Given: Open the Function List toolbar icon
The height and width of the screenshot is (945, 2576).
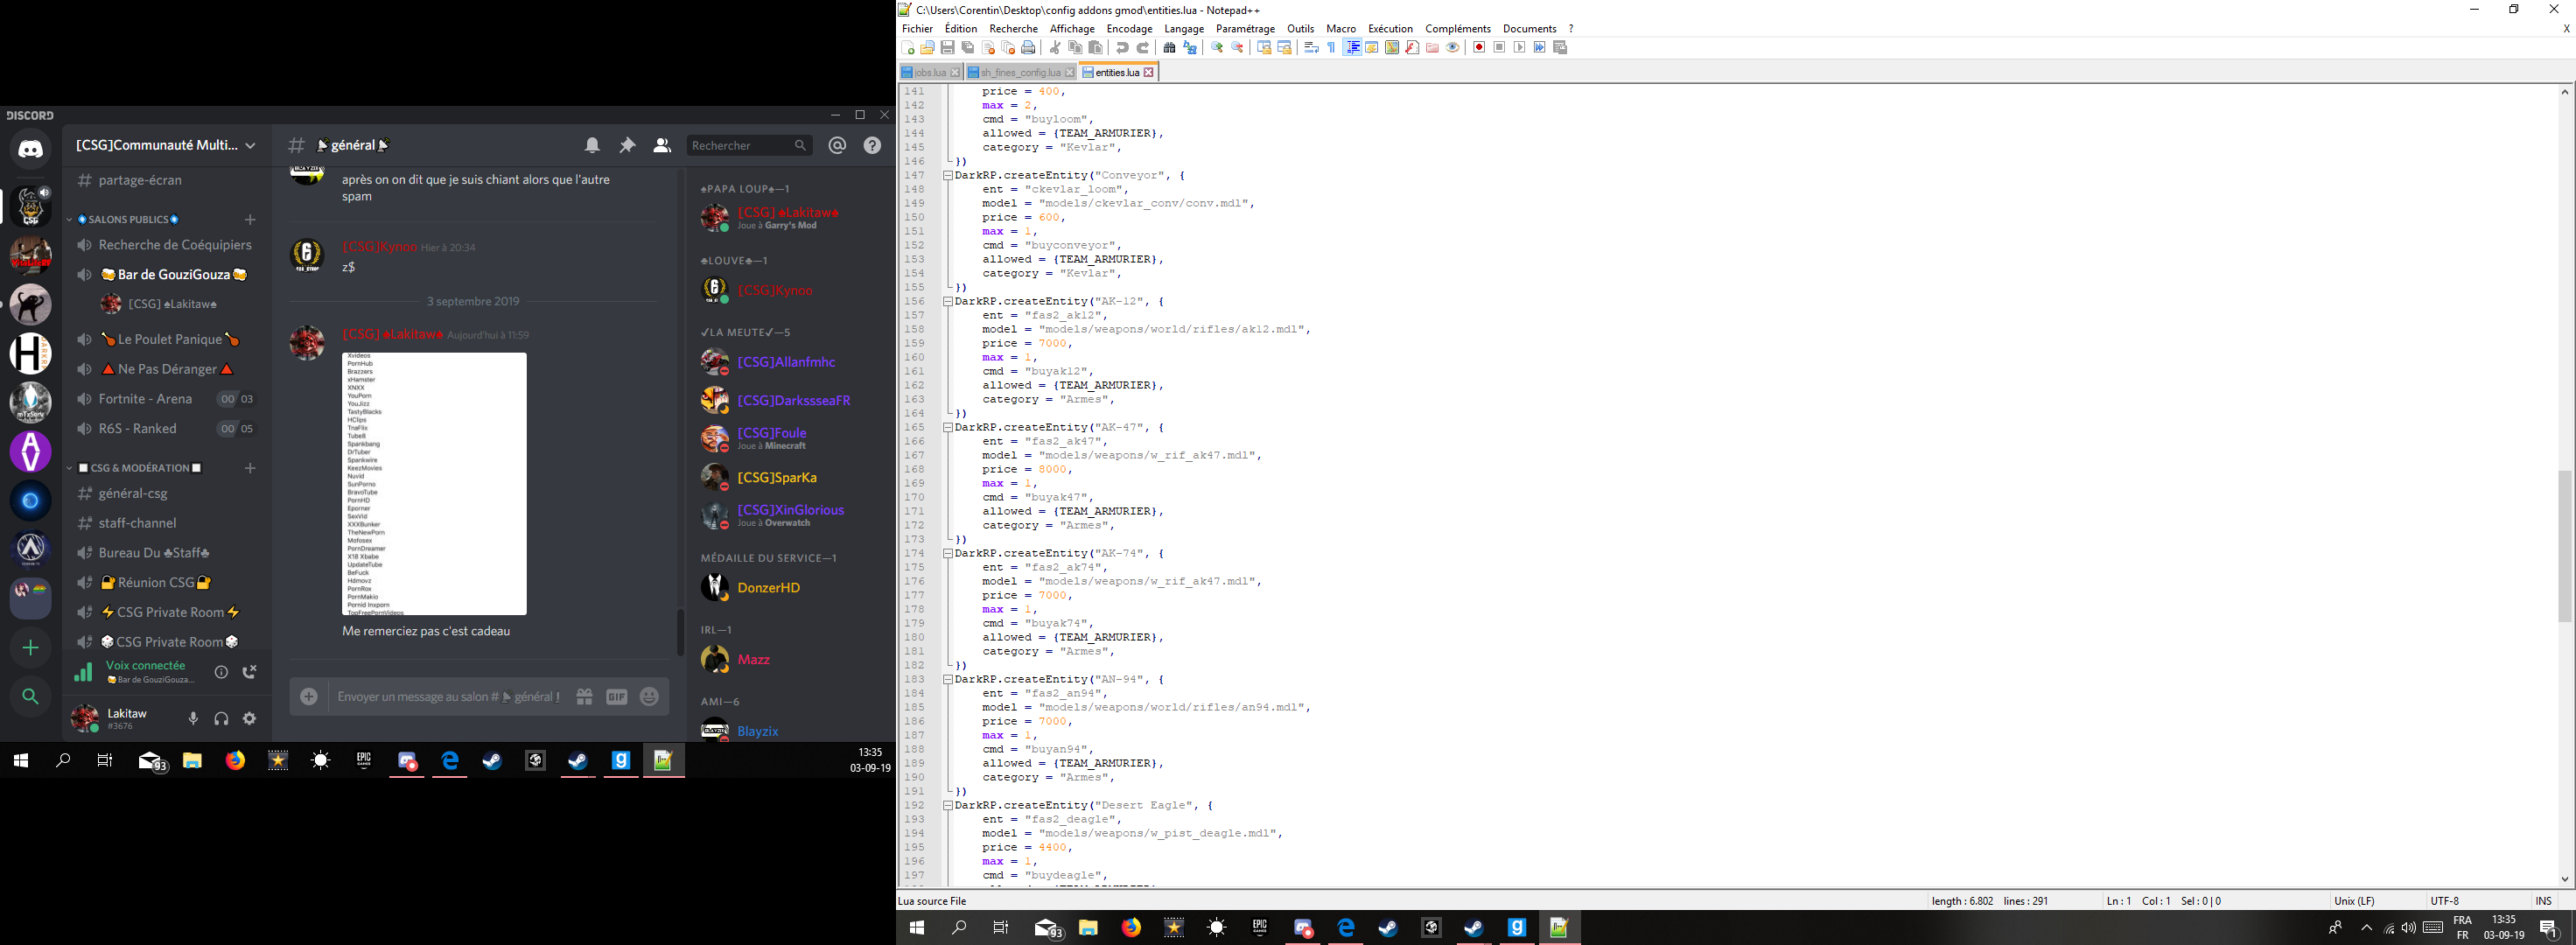Looking at the screenshot, I should click(x=1412, y=47).
